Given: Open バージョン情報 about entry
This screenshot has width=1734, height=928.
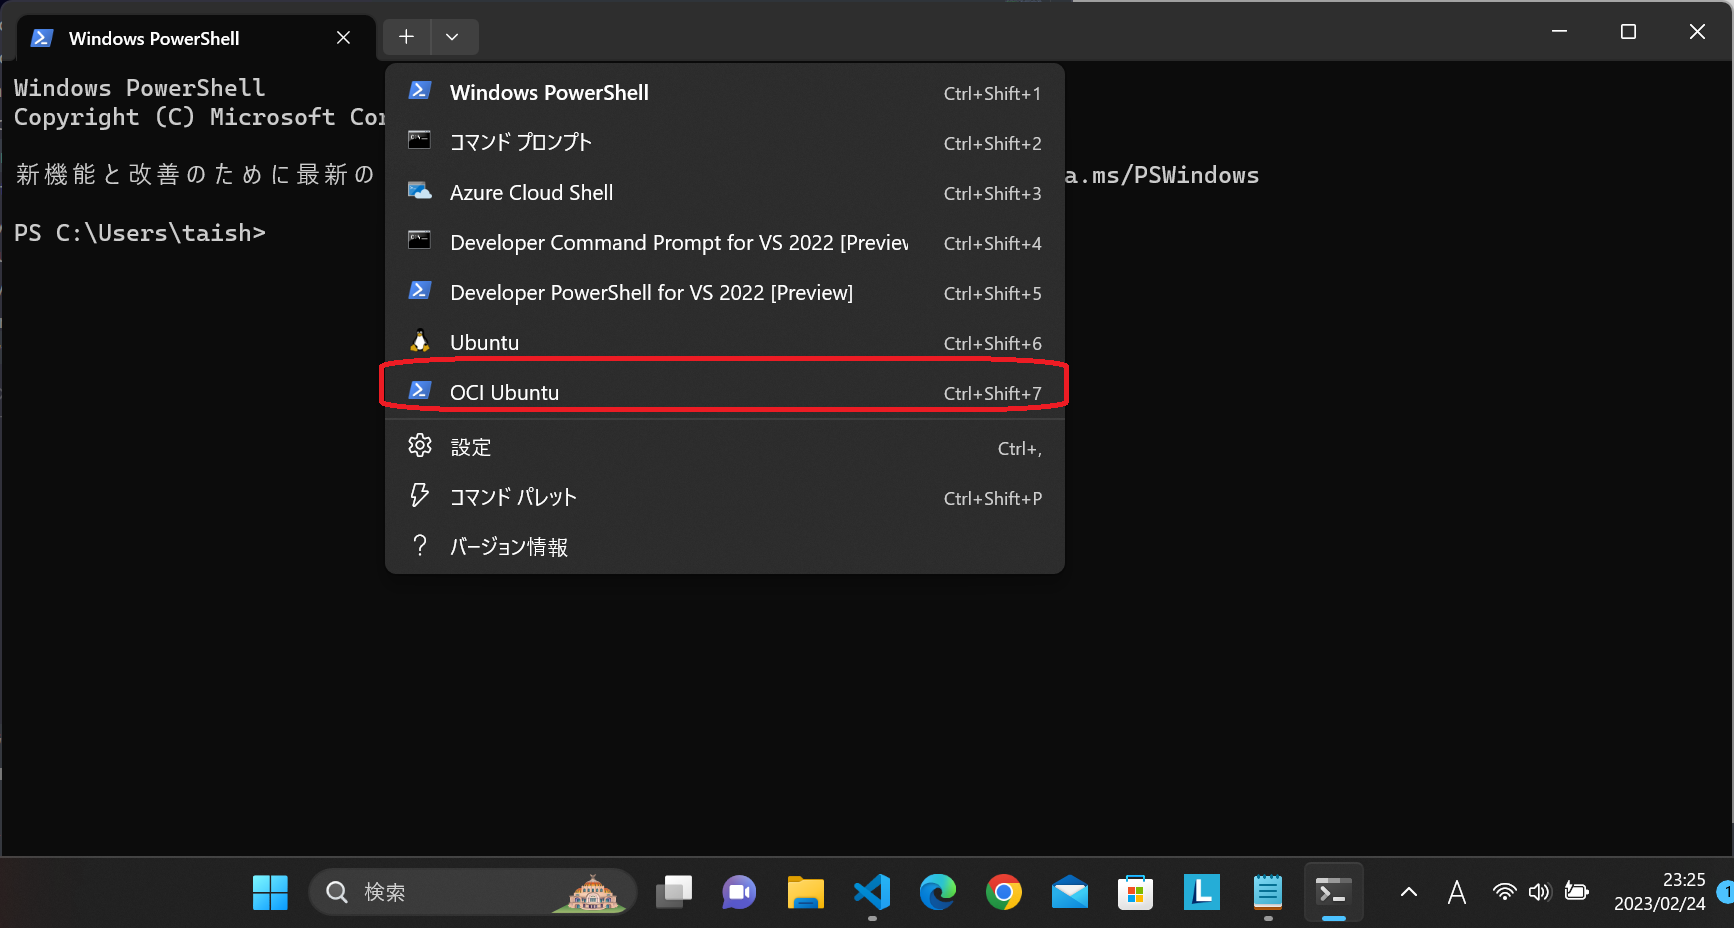Looking at the screenshot, I should pyautogui.click(x=724, y=546).
